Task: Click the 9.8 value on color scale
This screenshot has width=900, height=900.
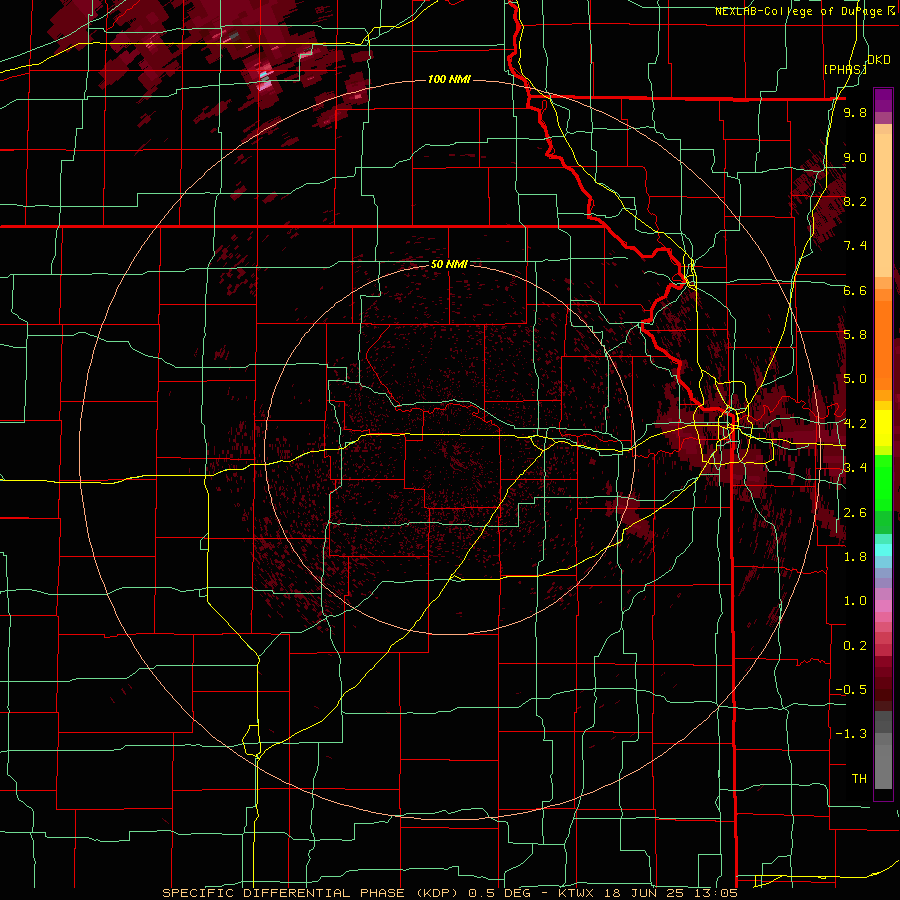Action: click(855, 113)
